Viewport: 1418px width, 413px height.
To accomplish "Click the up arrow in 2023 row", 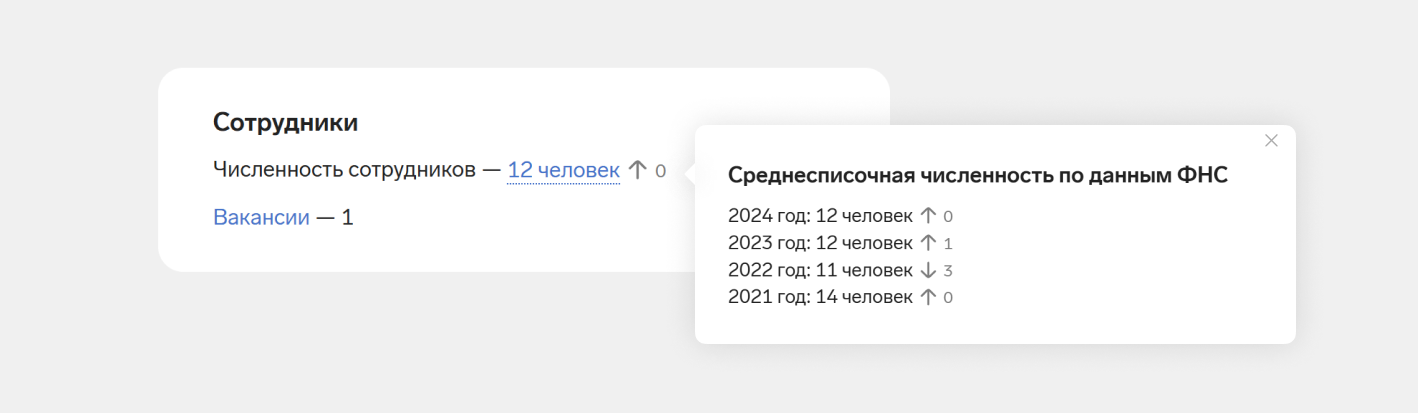I will [927, 242].
